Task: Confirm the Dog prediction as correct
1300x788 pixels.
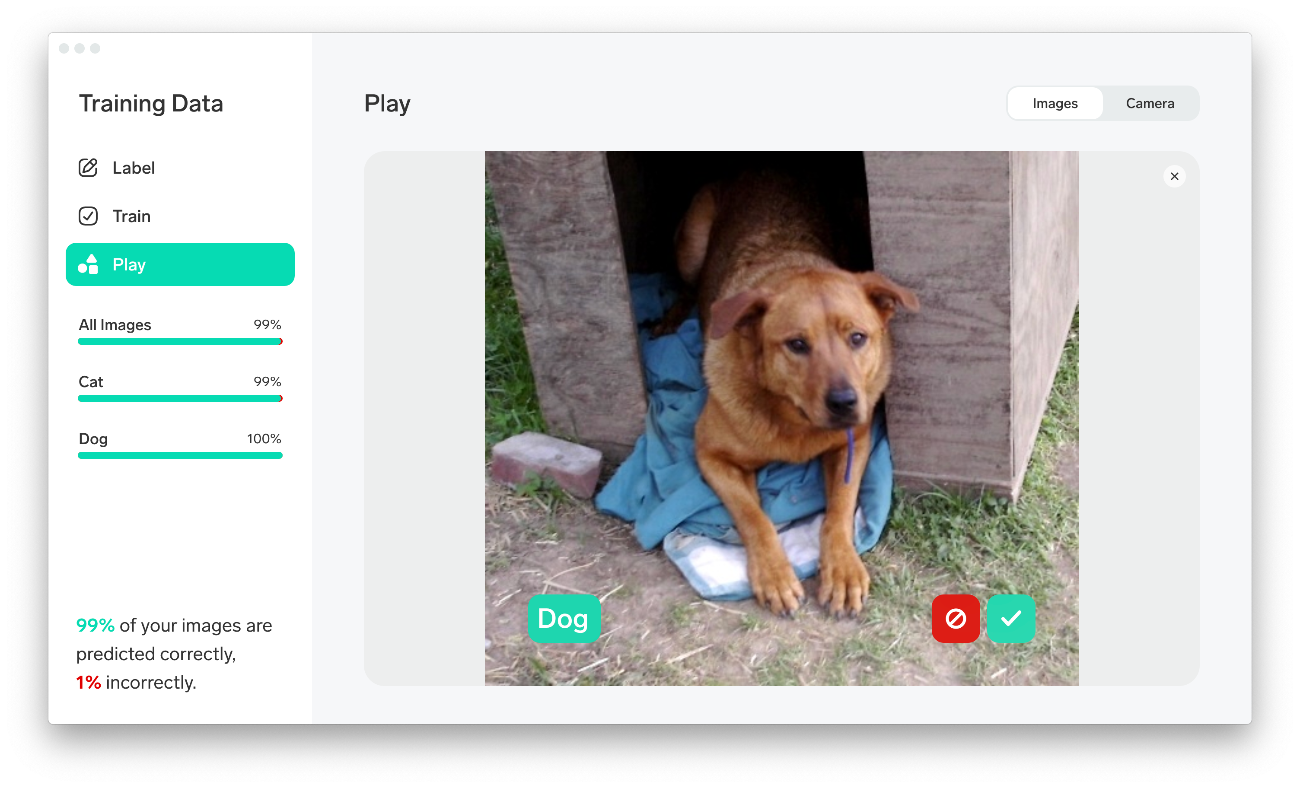Action: coord(1011,619)
